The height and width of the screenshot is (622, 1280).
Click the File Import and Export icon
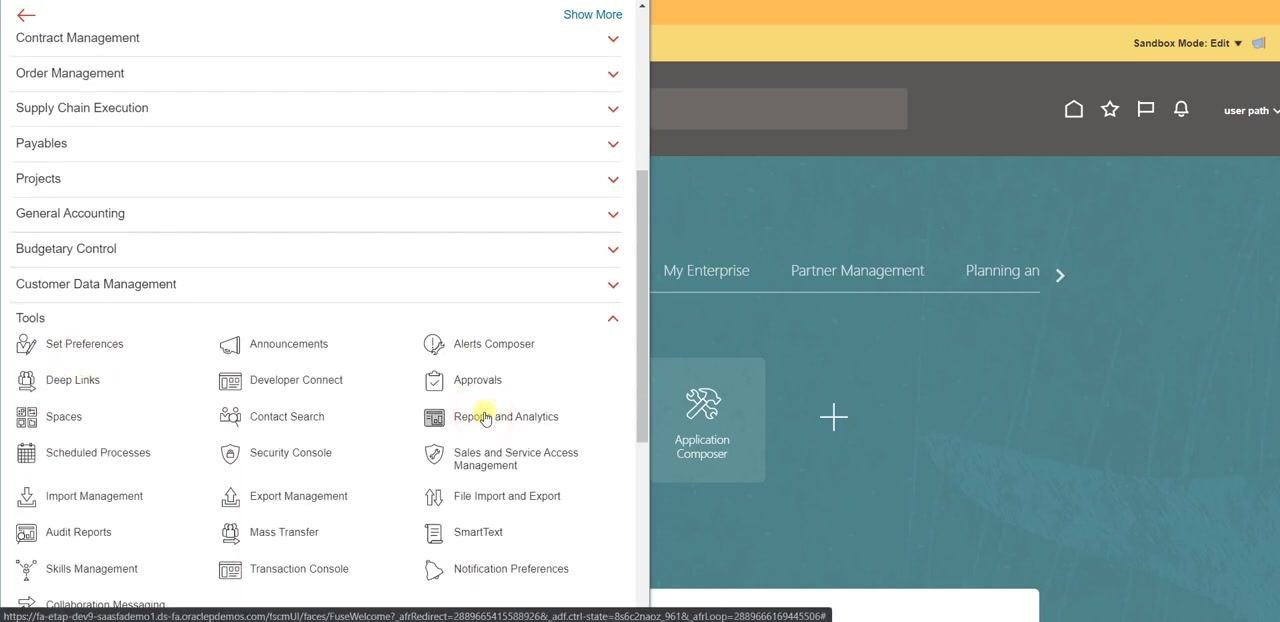click(x=434, y=496)
